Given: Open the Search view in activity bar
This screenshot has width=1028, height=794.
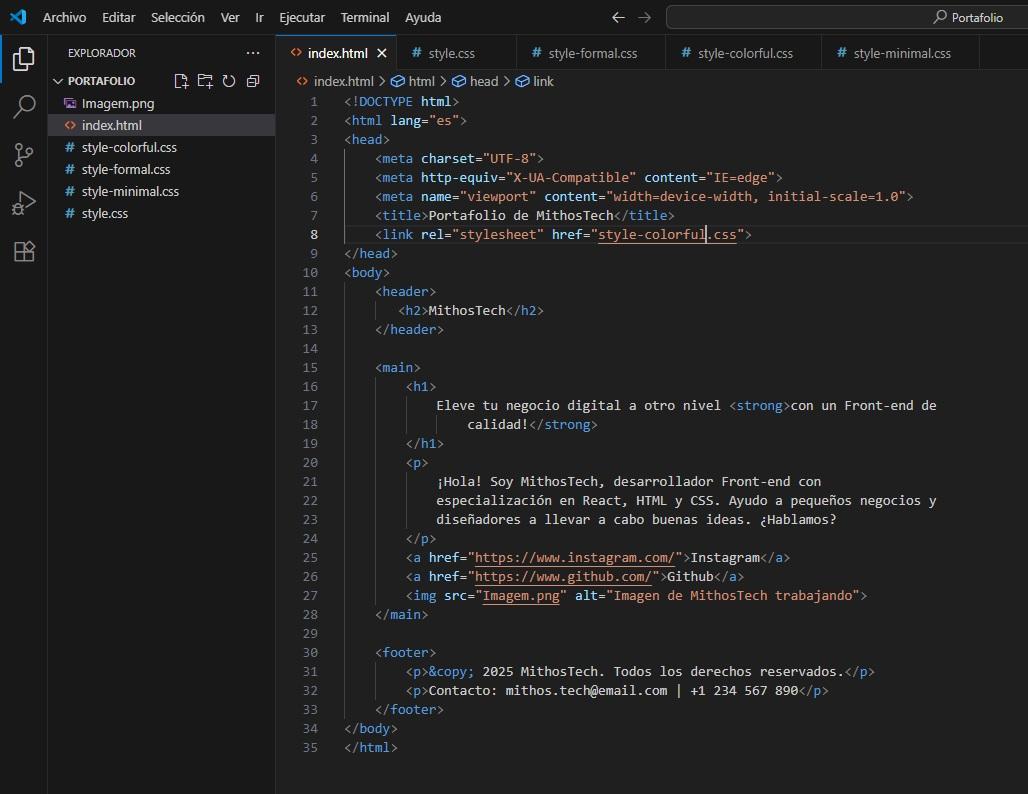Looking at the screenshot, I should pyautogui.click(x=24, y=106).
